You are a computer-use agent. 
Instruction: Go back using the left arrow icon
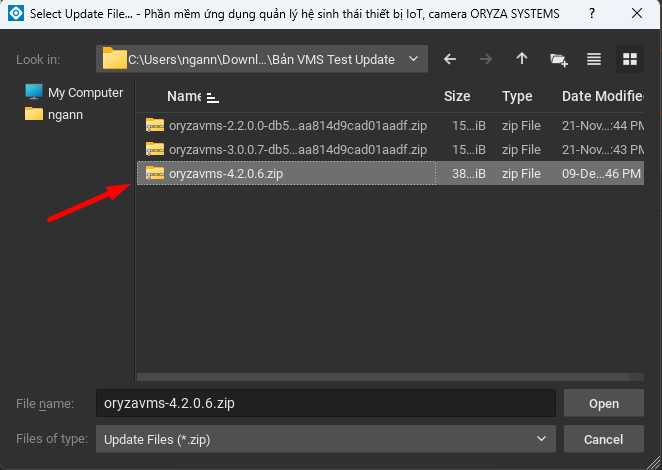point(450,59)
